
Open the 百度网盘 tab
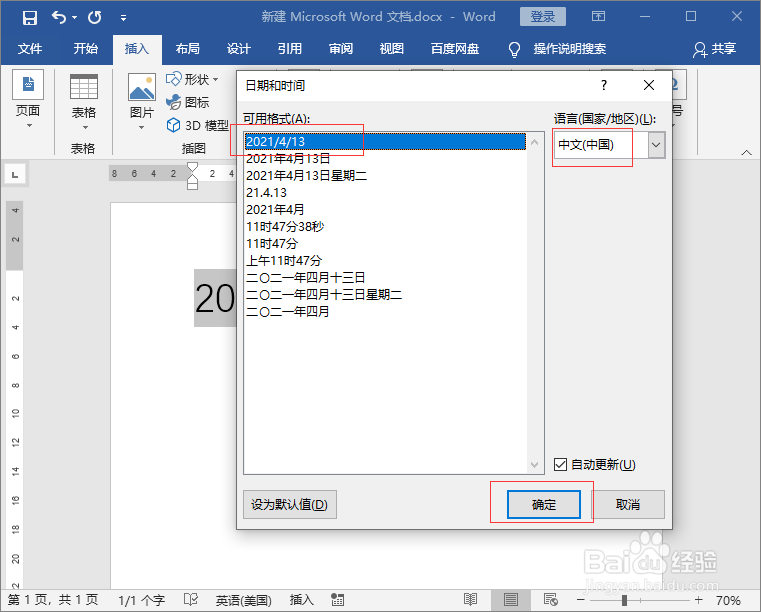click(455, 49)
